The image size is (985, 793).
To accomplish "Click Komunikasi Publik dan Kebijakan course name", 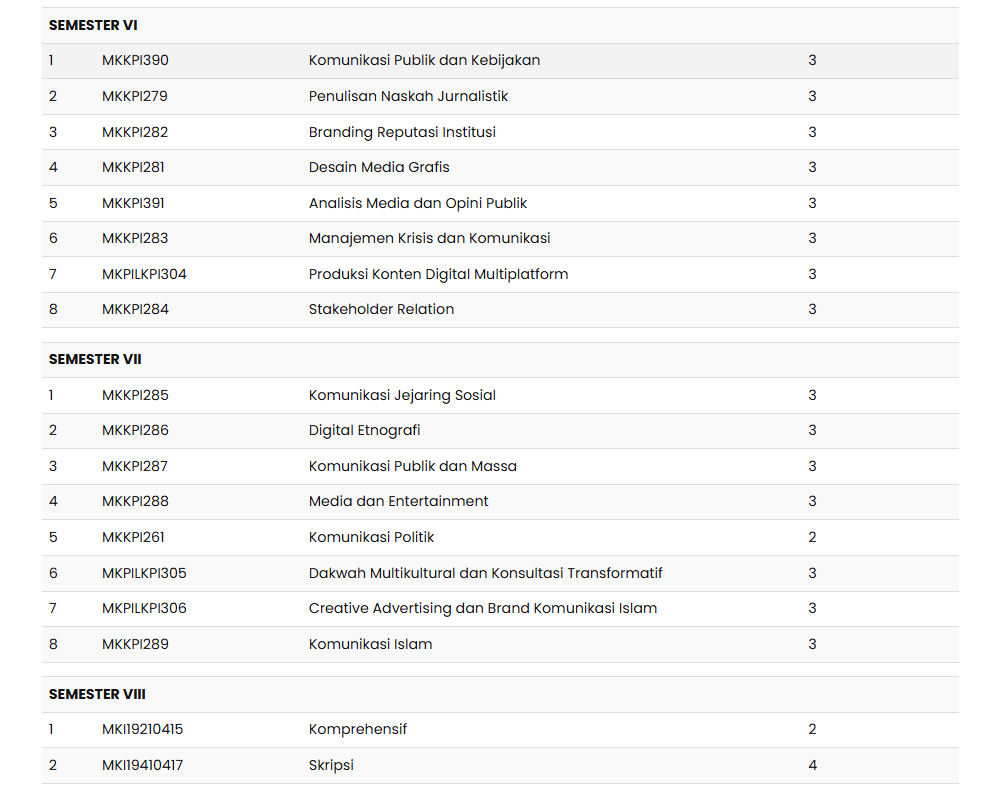I will point(424,60).
